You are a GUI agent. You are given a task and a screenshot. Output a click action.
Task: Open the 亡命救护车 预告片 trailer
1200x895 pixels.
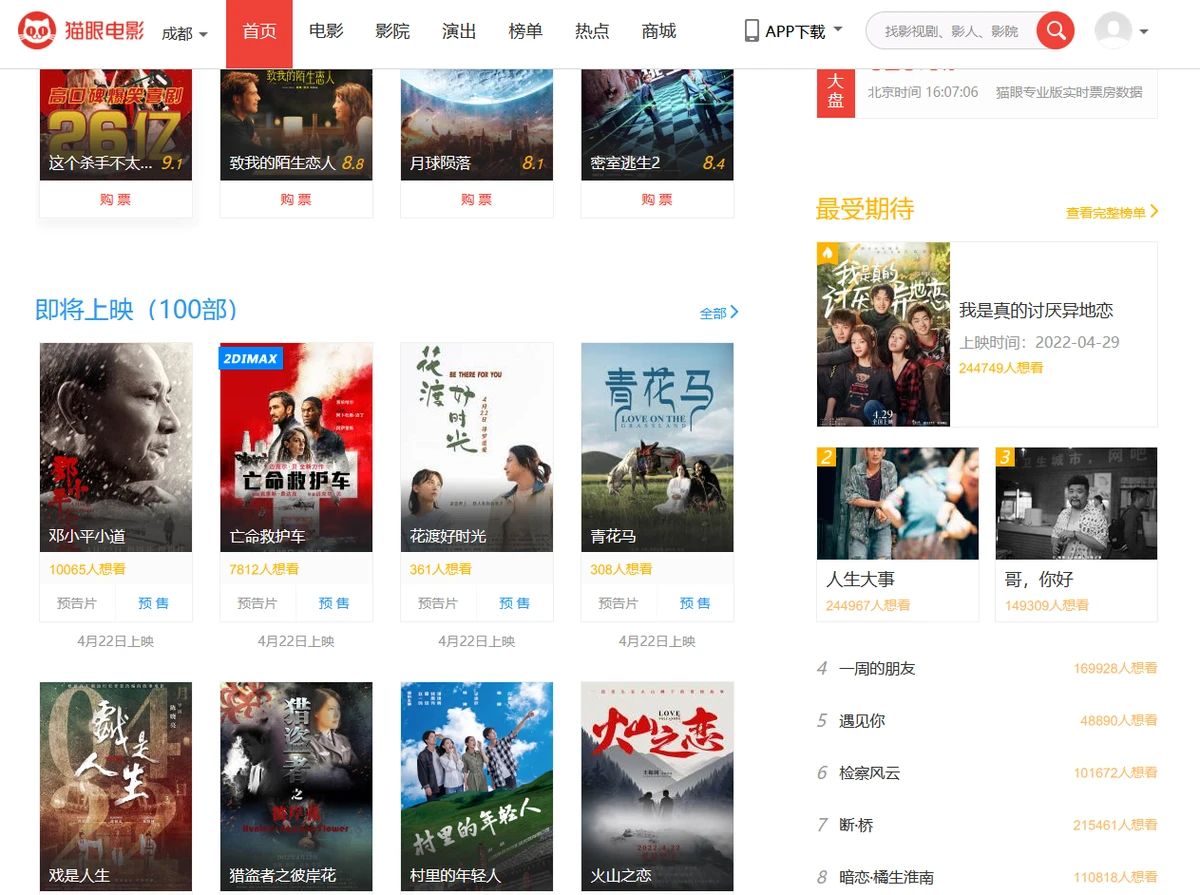(x=257, y=603)
